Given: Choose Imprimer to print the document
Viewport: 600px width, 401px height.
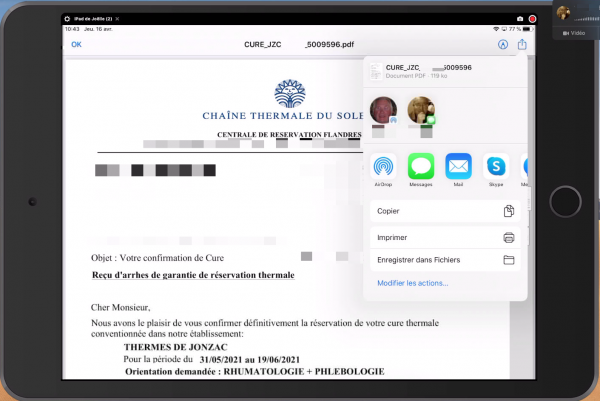Looking at the screenshot, I should (x=445, y=237).
